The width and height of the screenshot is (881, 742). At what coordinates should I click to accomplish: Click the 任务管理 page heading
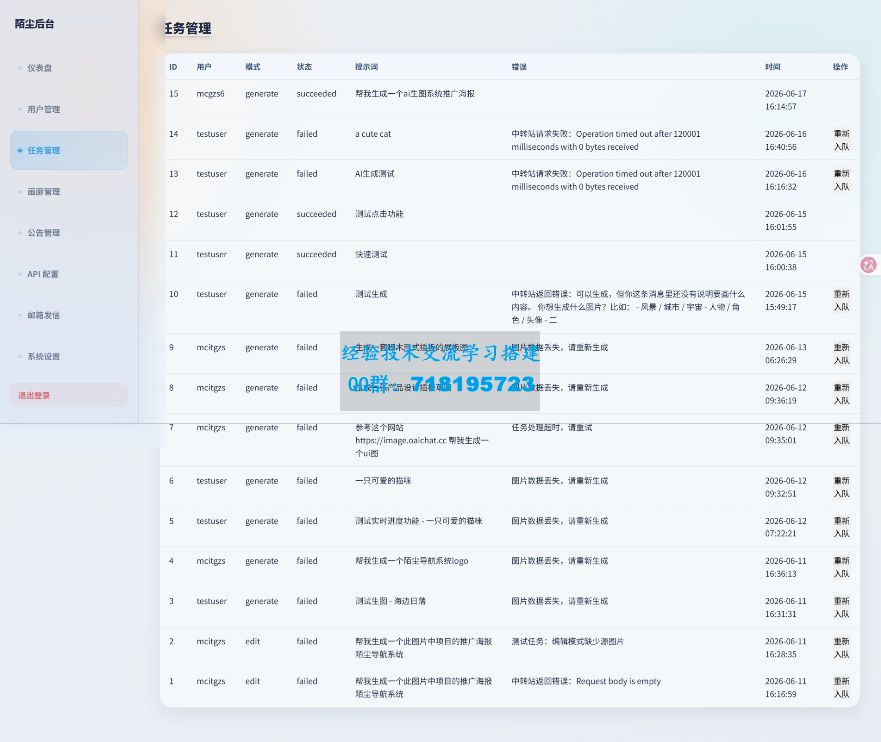coord(188,29)
